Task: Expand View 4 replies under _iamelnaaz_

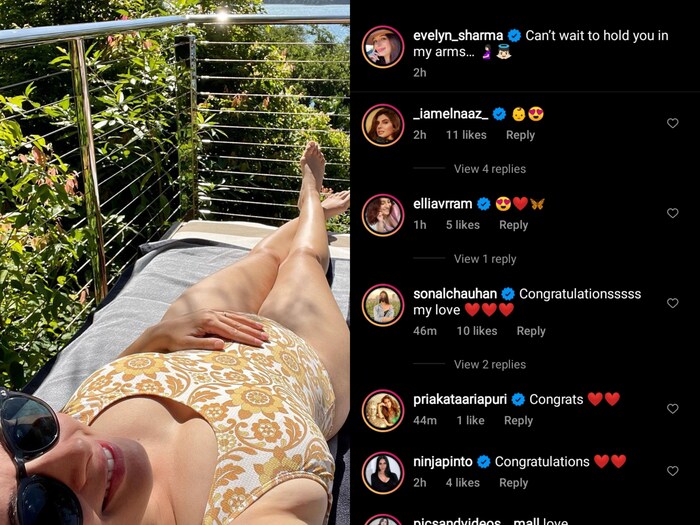Action: click(x=490, y=169)
